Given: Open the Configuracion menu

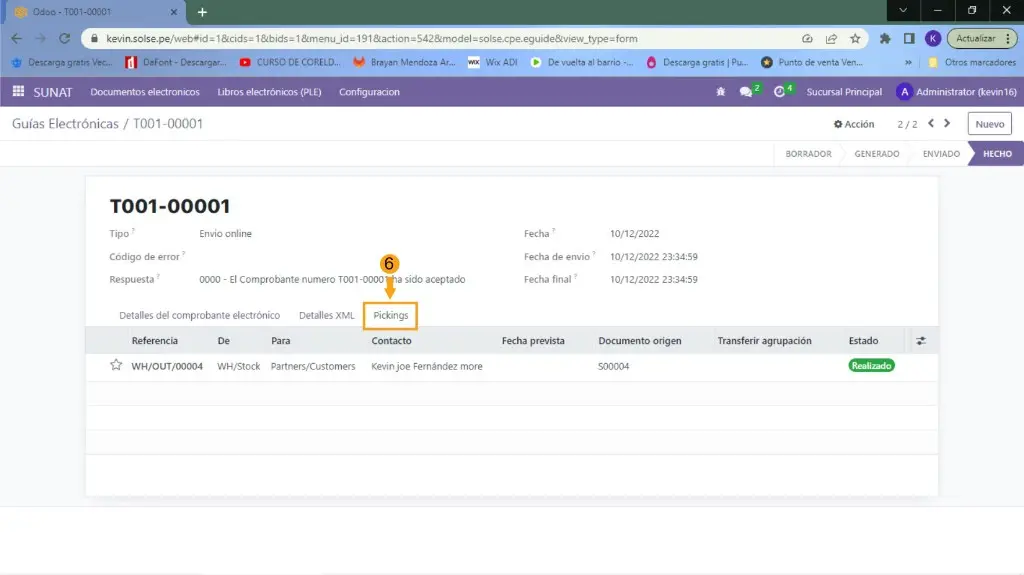Looking at the screenshot, I should (369, 92).
